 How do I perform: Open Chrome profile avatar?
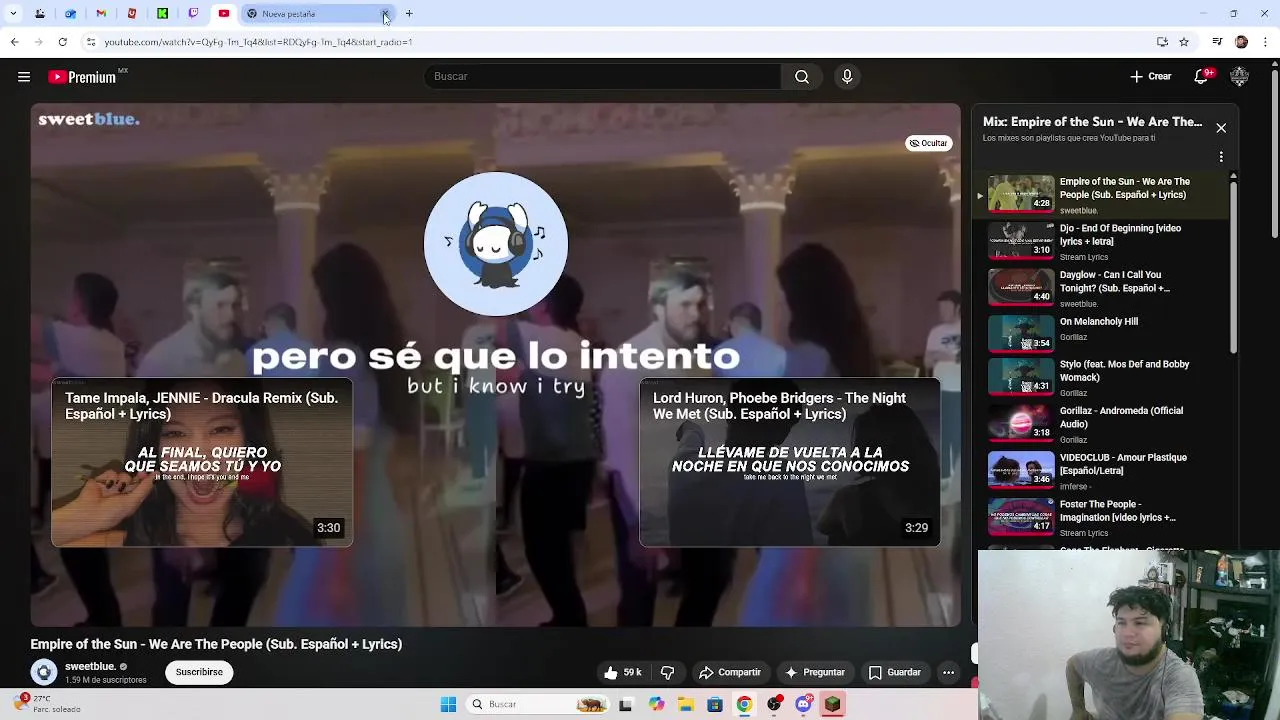coord(1241,42)
